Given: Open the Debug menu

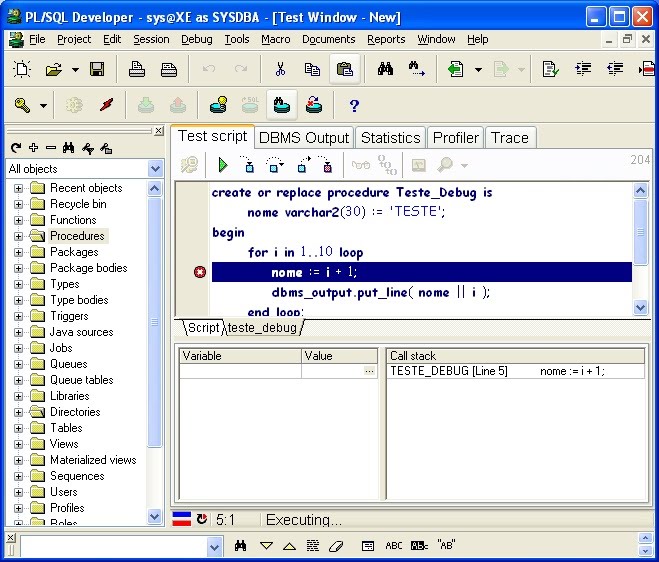Looking at the screenshot, I should click(x=197, y=40).
